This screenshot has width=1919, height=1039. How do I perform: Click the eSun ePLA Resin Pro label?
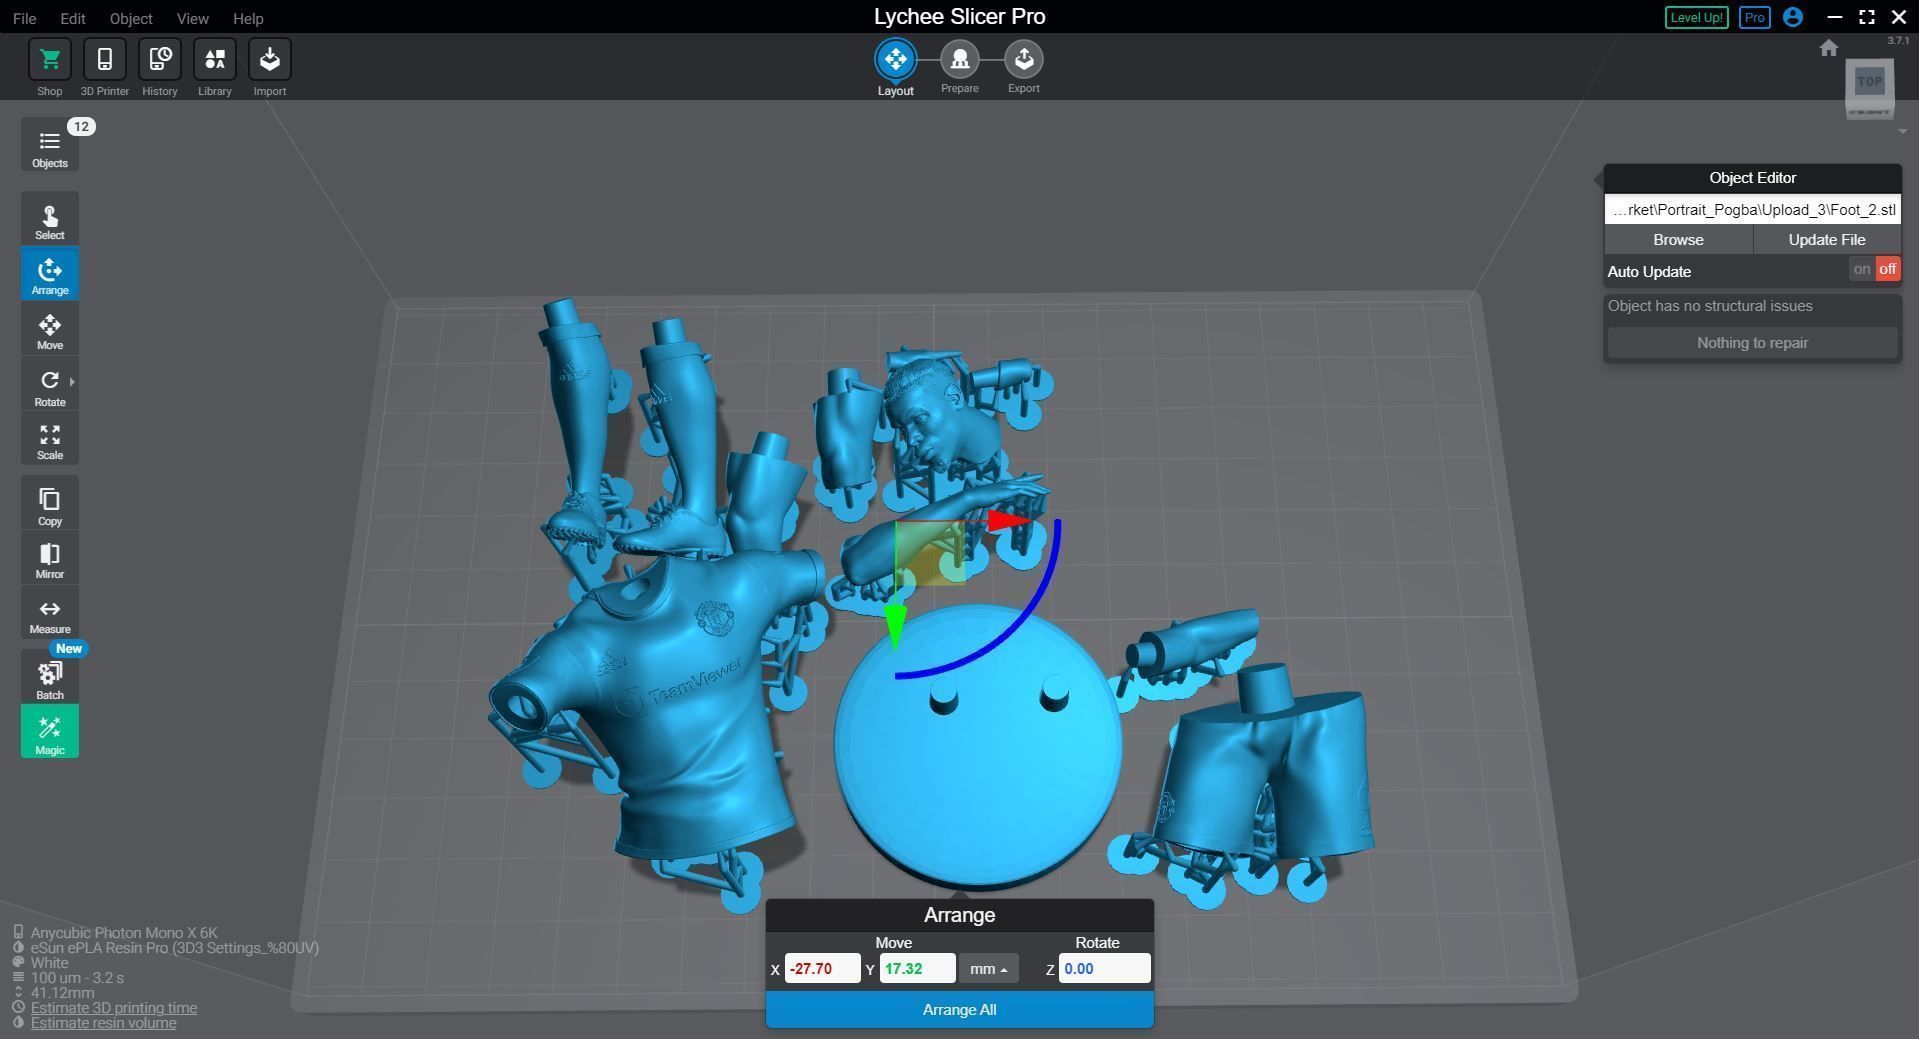[x=174, y=947]
